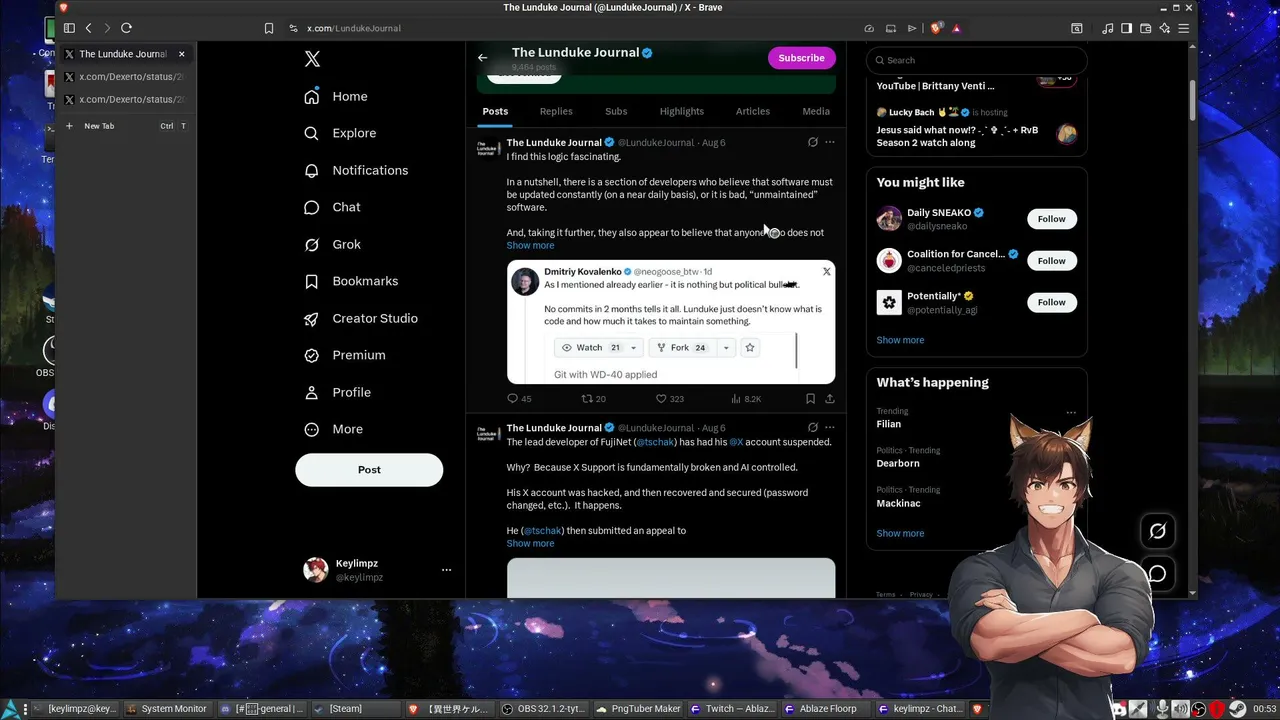Switch to the Replies tab
Image resolution: width=1280 pixels, height=720 pixels.
556,111
